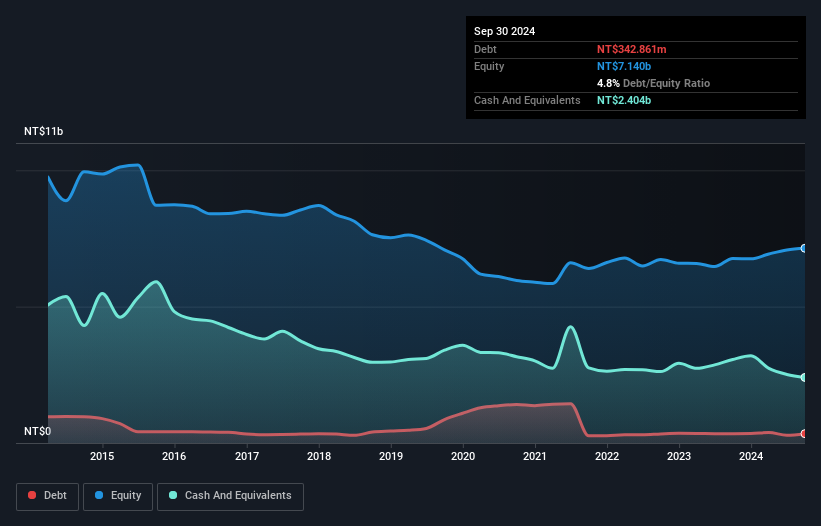Click the teal Cash endpoint marker

pos(804,377)
